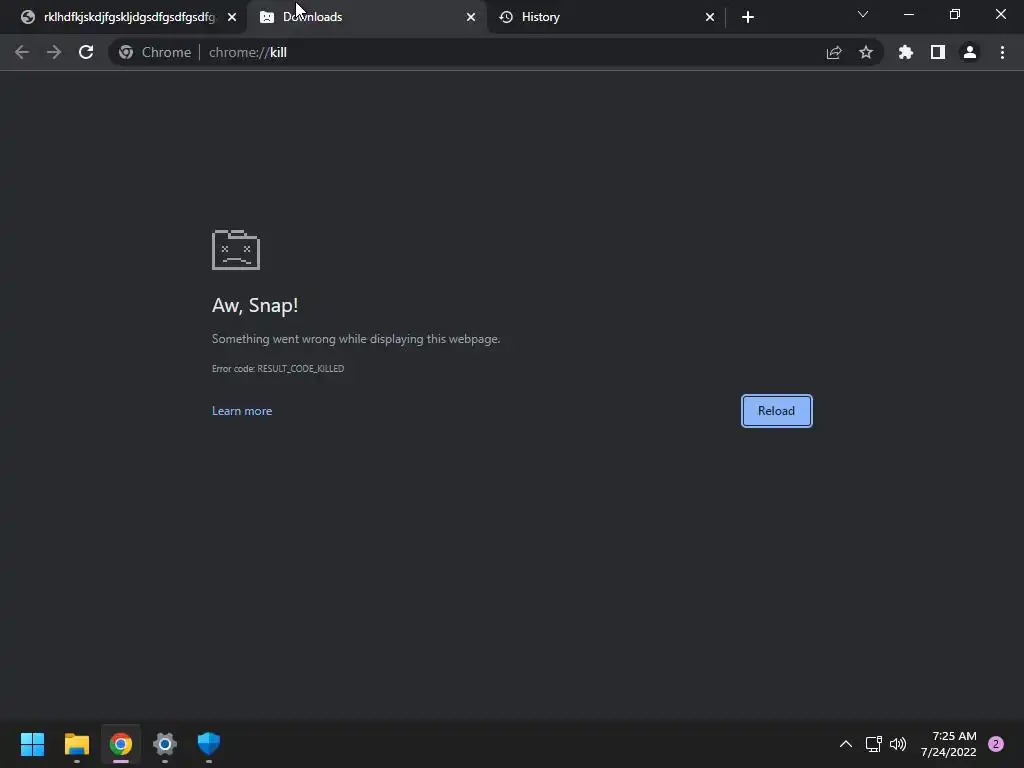Screen dimensions: 1024x768
Task: Bookmark this tab with the star
Action: (x=866, y=52)
